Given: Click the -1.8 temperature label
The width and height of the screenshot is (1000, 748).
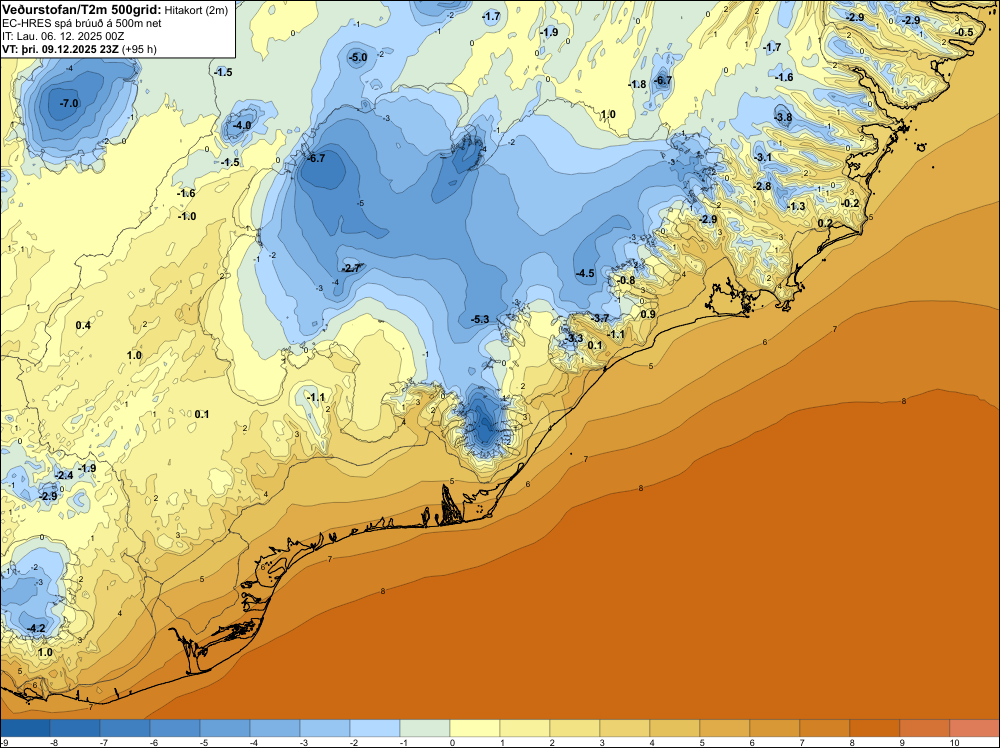Looking at the screenshot, I should click(x=637, y=84).
